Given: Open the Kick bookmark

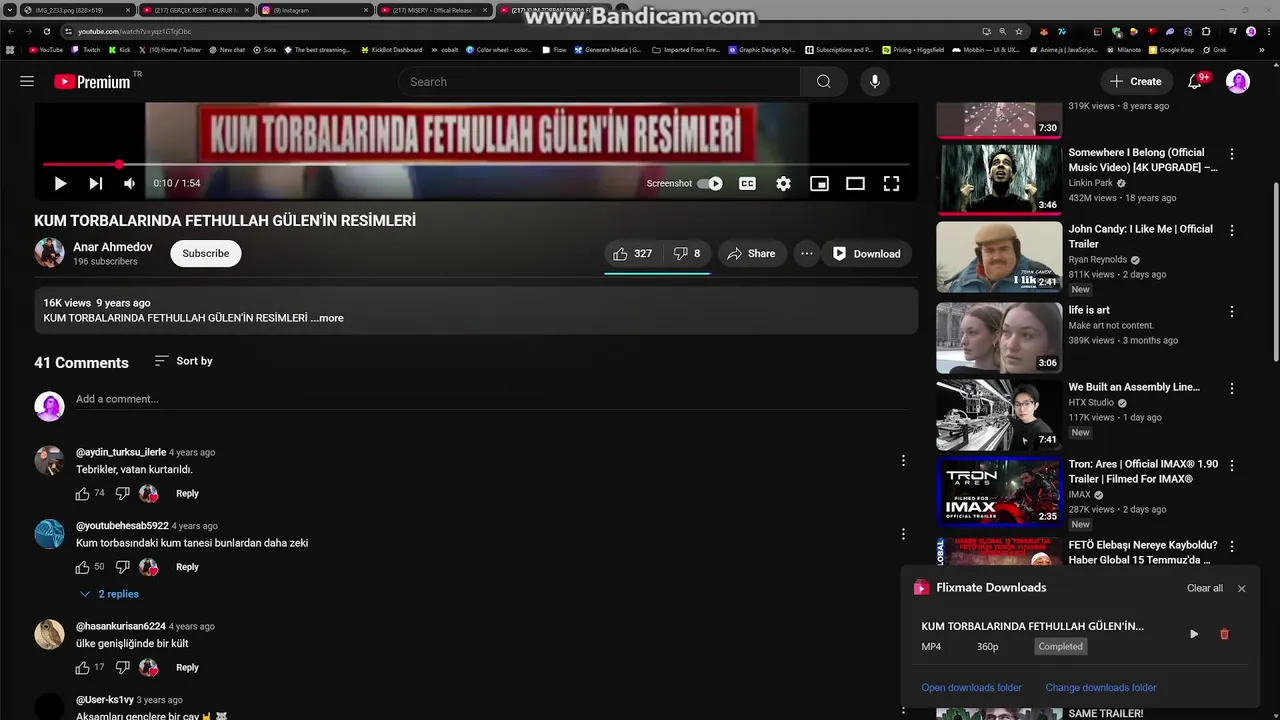Looking at the screenshot, I should pyautogui.click(x=120, y=50).
